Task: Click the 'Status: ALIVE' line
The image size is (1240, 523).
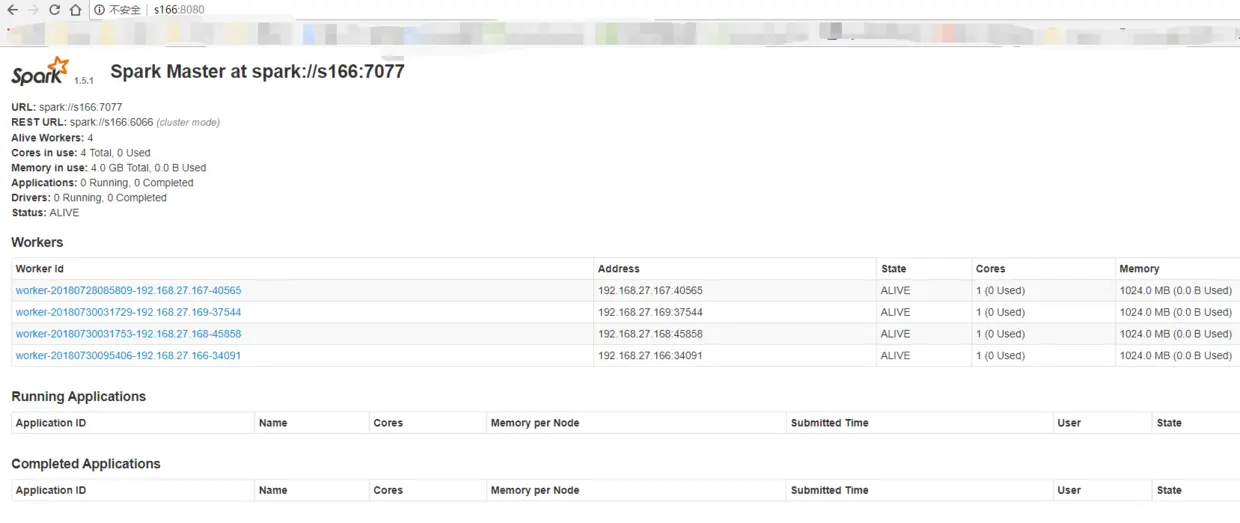Action: pos(45,213)
